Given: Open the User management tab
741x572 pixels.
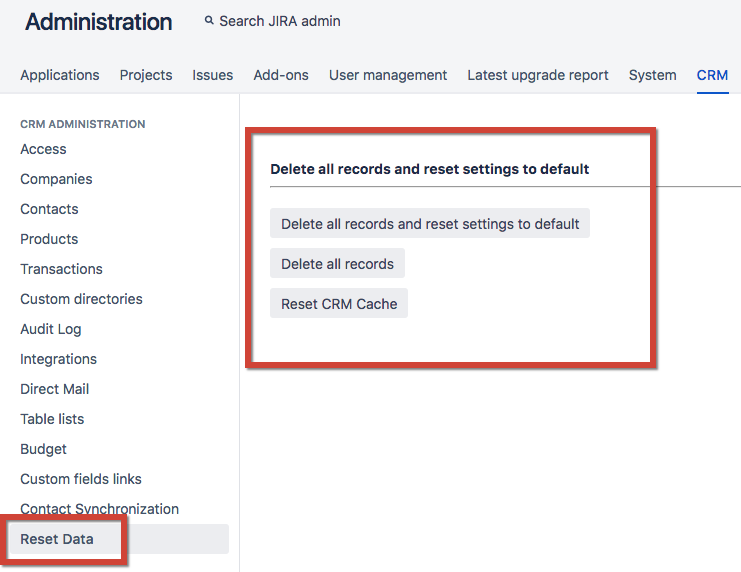Looking at the screenshot, I should tap(388, 75).
